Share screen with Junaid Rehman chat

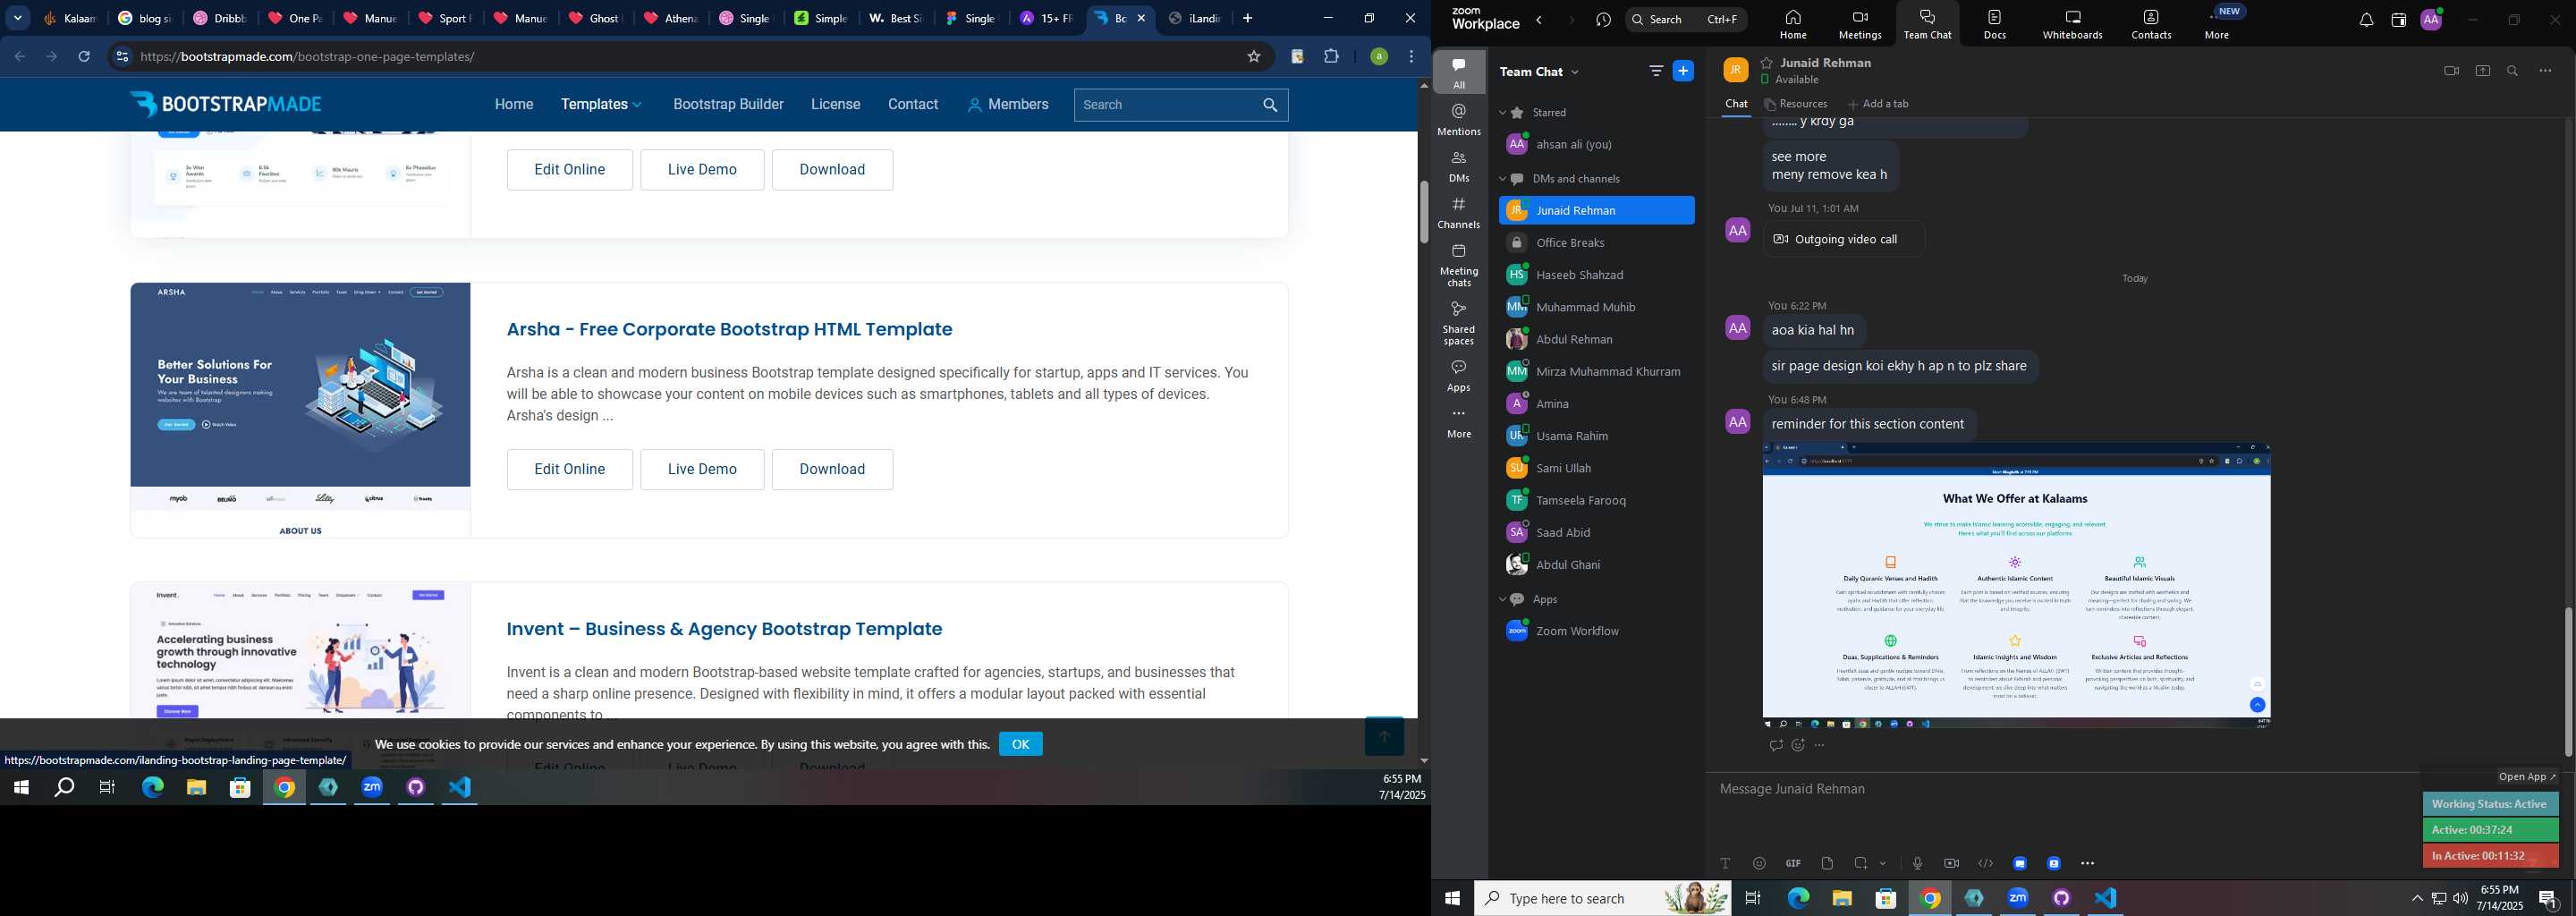pyautogui.click(x=2482, y=71)
